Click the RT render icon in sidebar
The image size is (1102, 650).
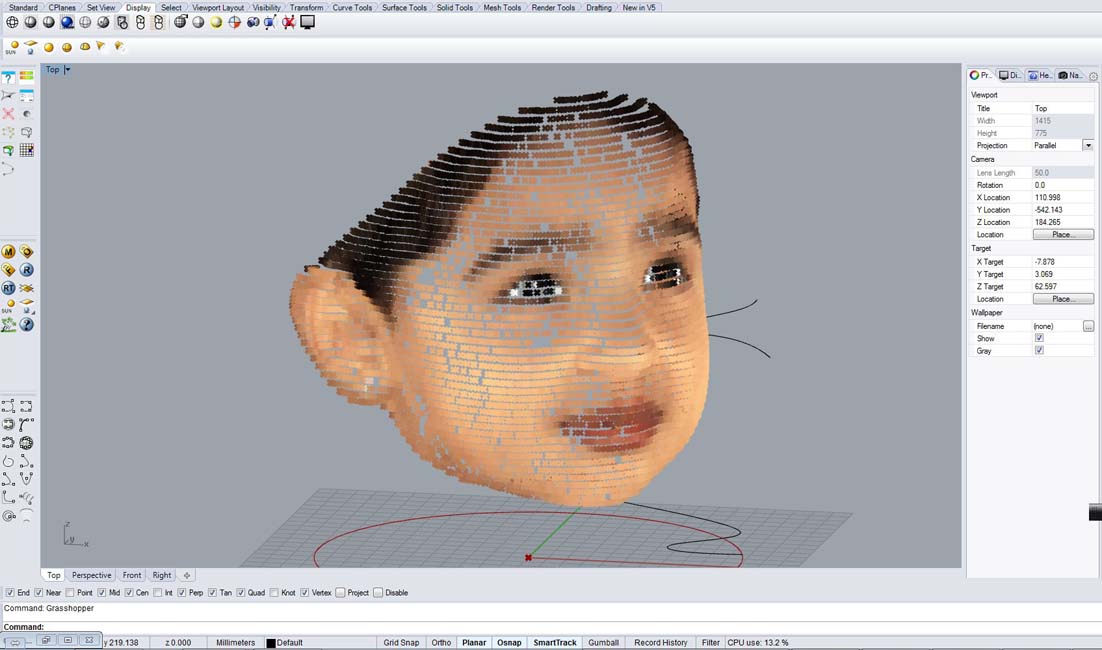click(x=9, y=288)
